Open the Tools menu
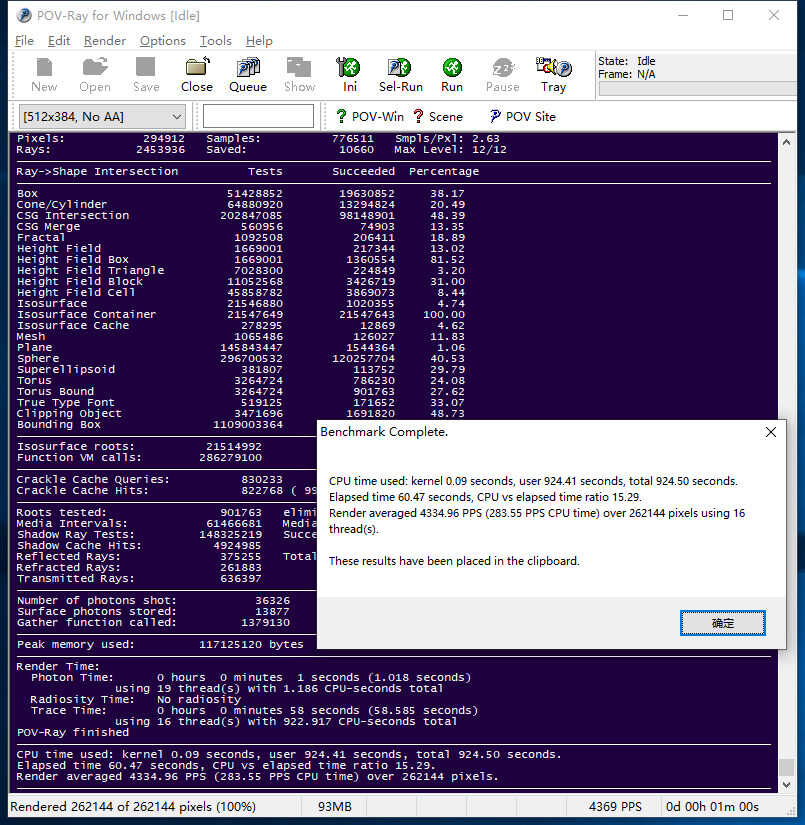The height and width of the screenshot is (825, 805). [215, 41]
